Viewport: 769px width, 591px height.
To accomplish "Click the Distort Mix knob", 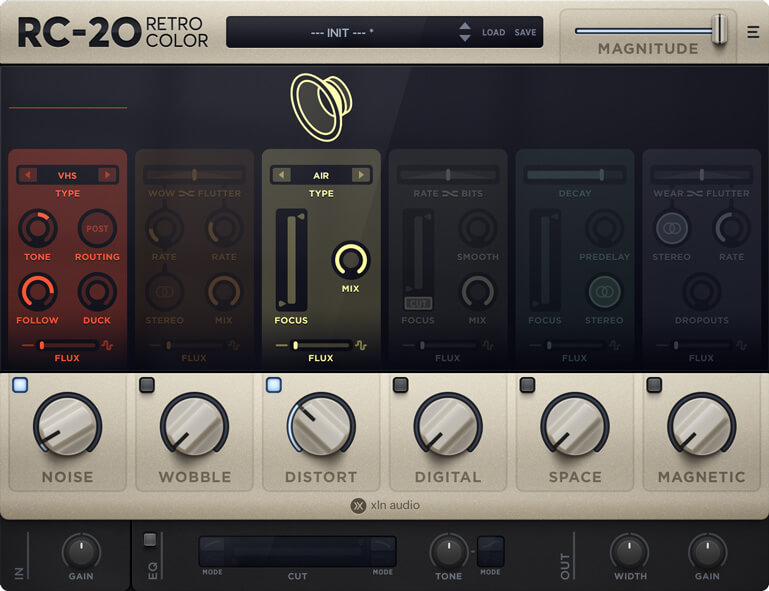I will [350, 260].
